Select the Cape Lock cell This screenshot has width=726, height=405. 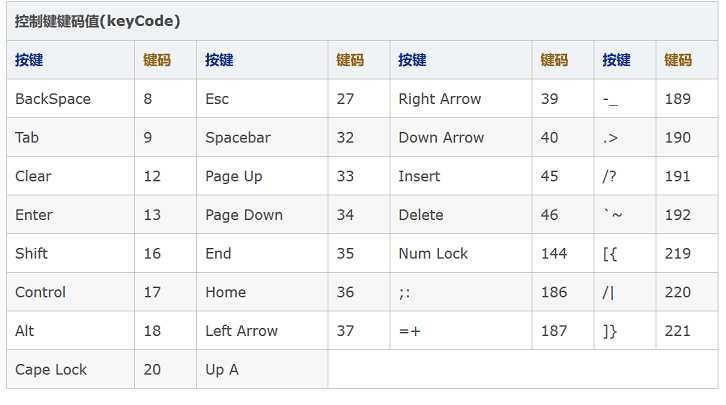[51, 370]
